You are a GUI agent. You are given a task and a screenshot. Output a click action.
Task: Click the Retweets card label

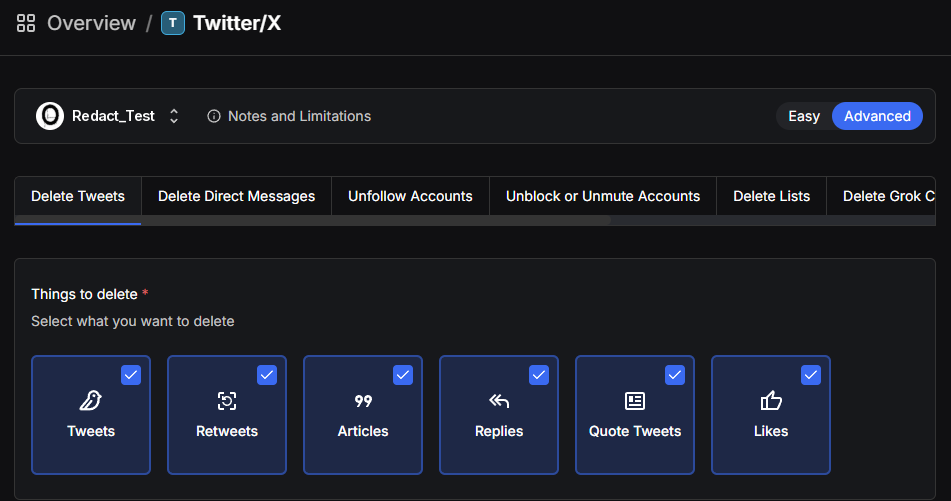coord(227,431)
